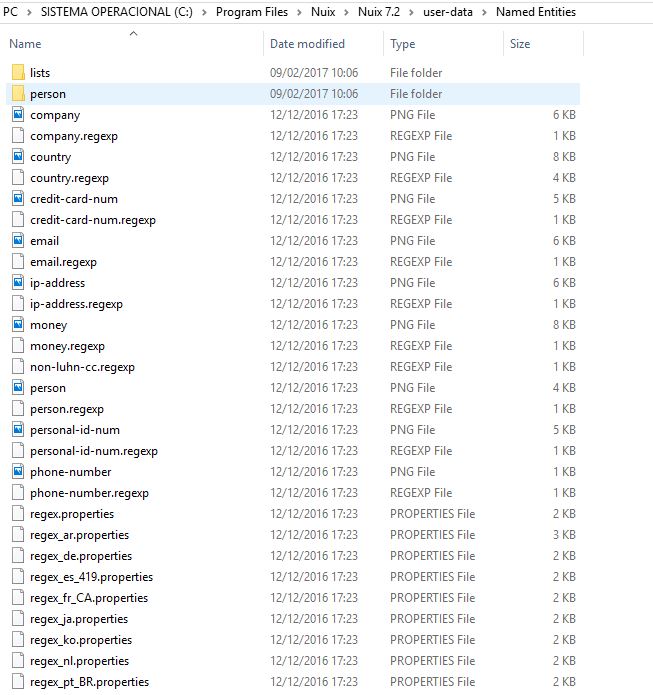Click the regex_ar.properties file icon

pos(18,535)
